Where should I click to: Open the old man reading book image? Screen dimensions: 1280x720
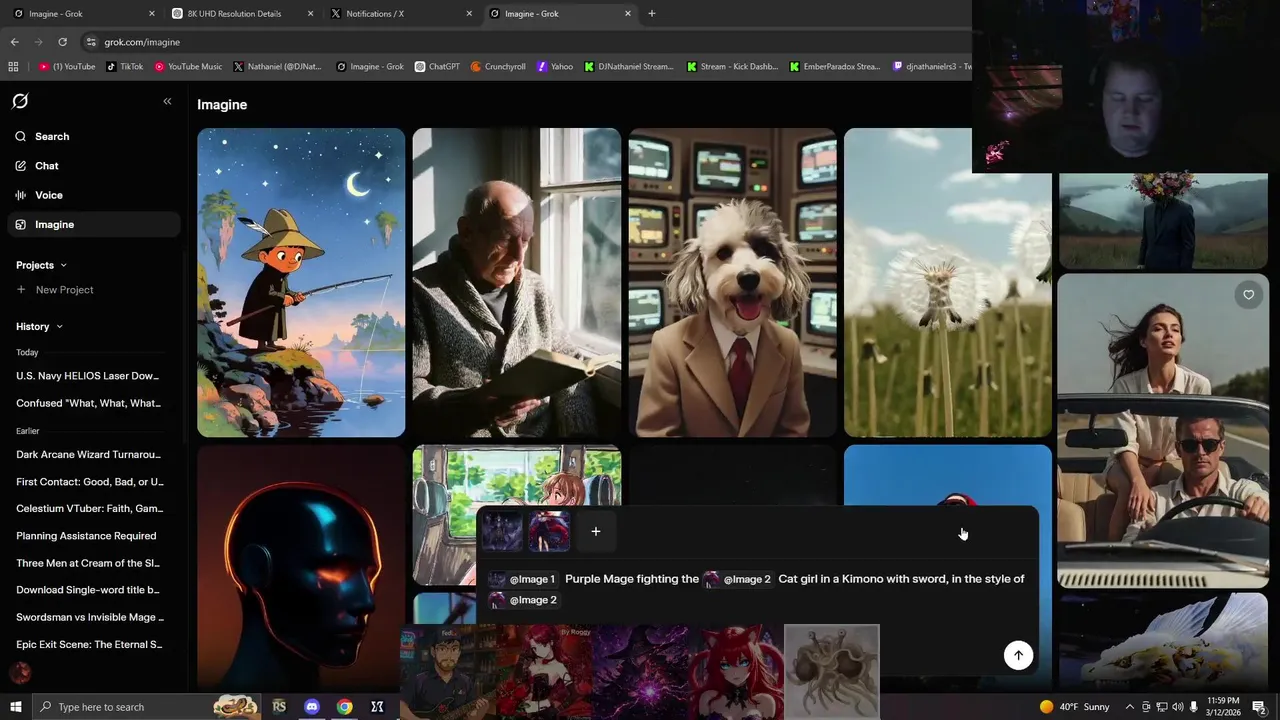(517, 282)
